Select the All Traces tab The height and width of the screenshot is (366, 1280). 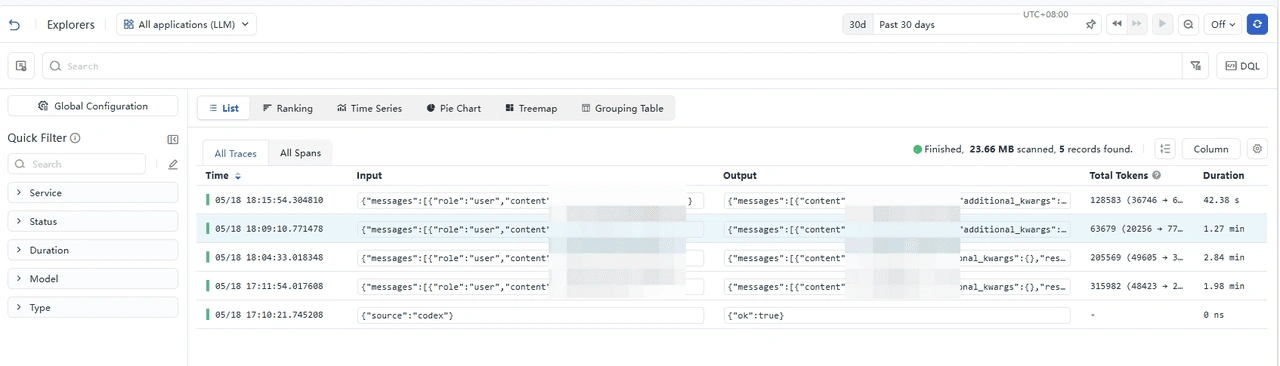(236, 153)
